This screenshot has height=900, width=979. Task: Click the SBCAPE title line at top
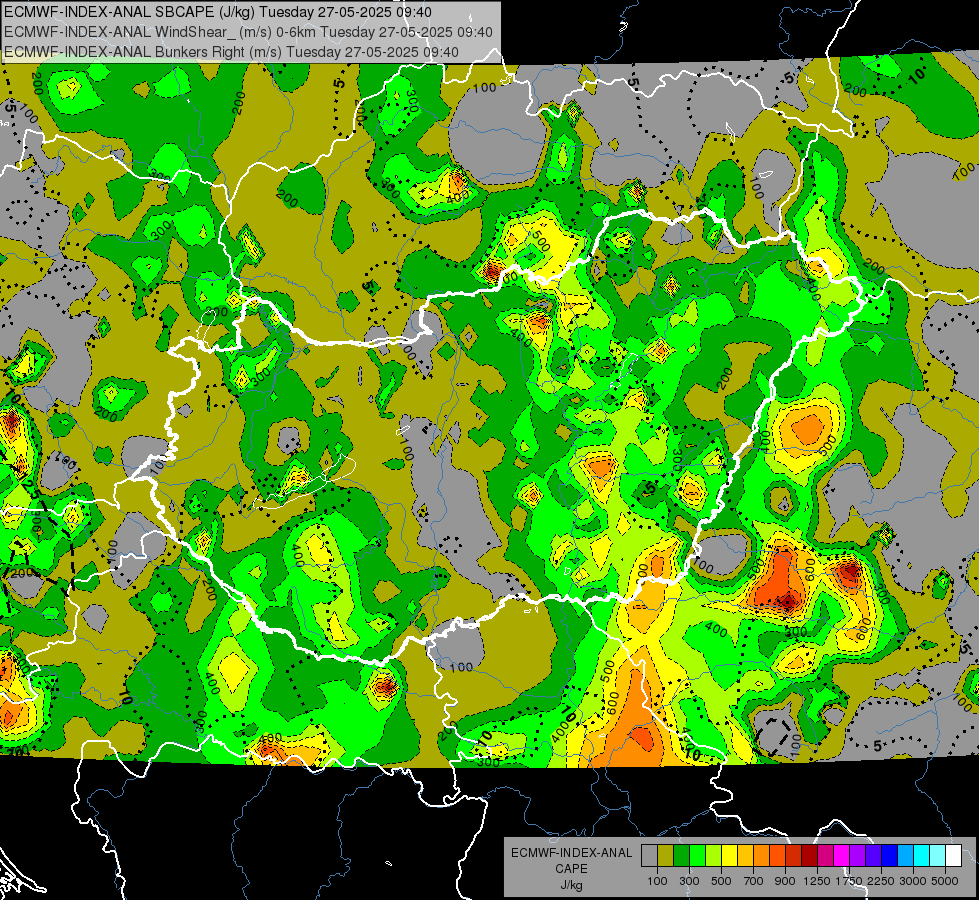tap(217, 12)
